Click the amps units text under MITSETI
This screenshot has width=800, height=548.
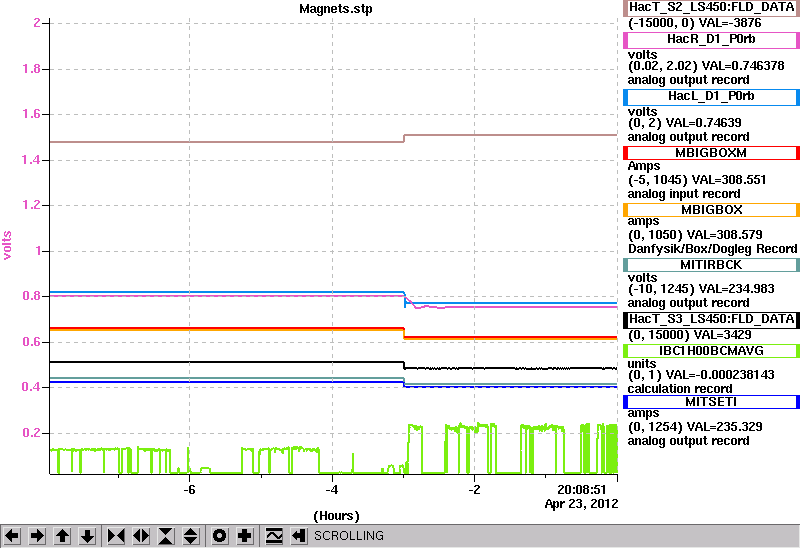643,414
